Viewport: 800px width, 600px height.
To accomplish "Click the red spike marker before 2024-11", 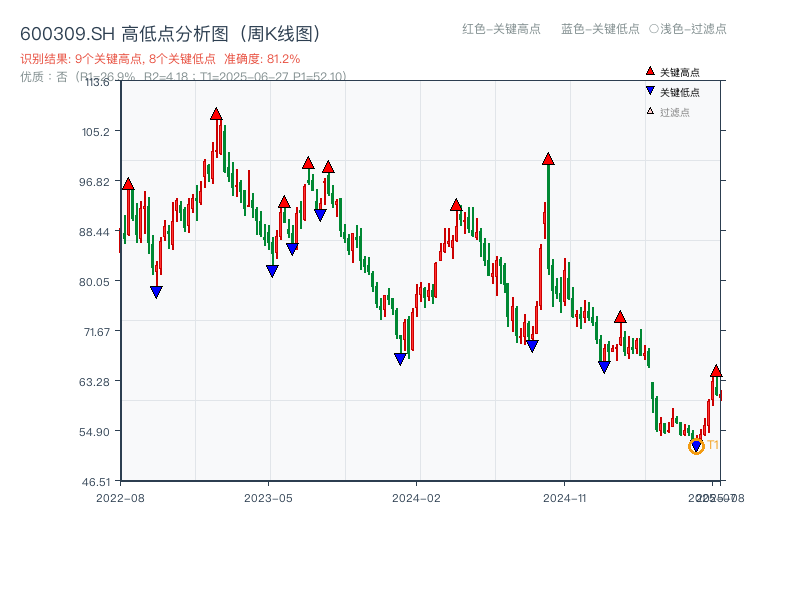I will [x=548, y=156].
